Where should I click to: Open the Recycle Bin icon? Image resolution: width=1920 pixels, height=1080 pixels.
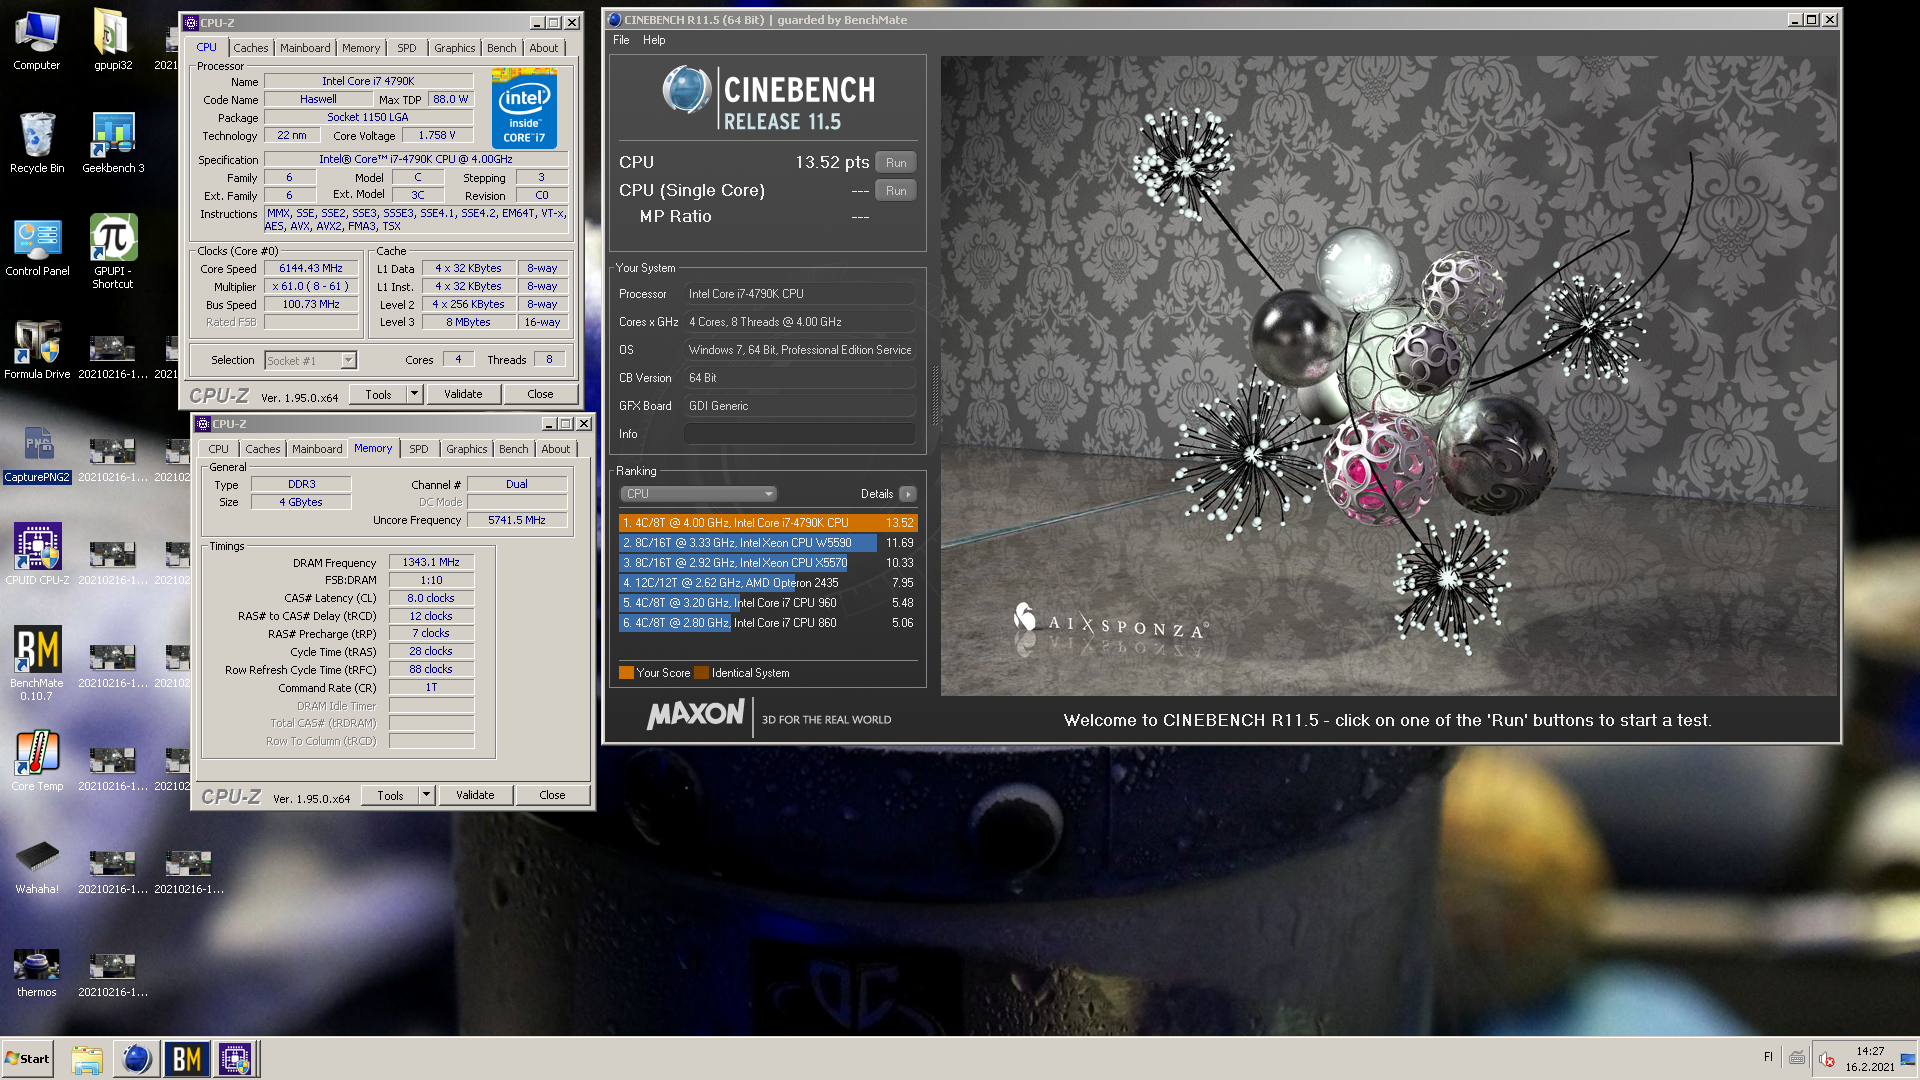coord(37,143)
